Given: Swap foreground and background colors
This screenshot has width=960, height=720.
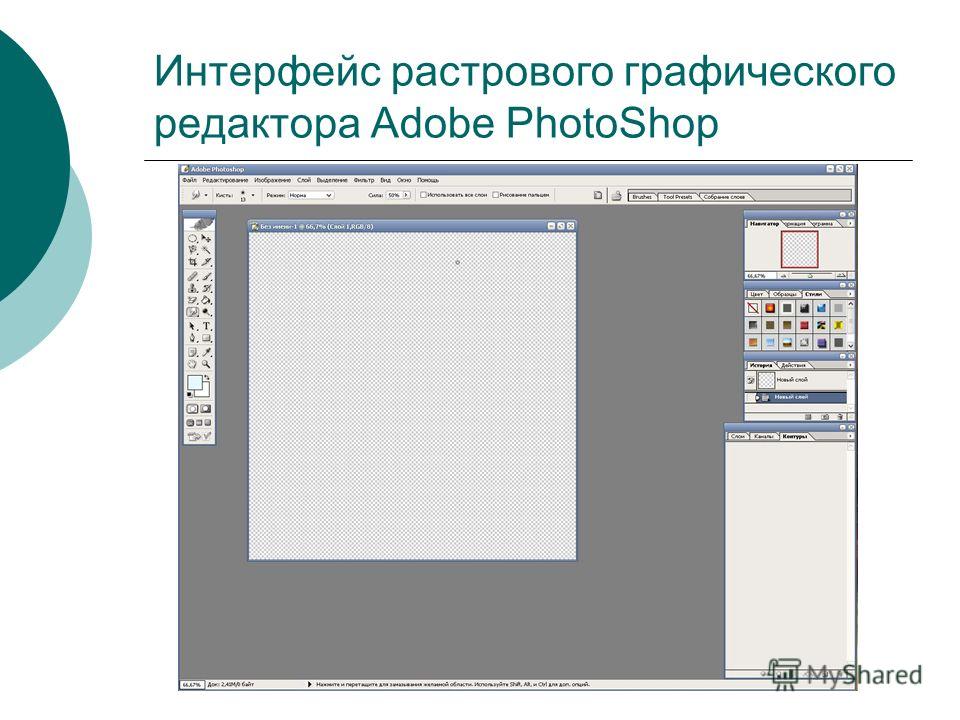Looking at the screenshot, I should 207,377.
